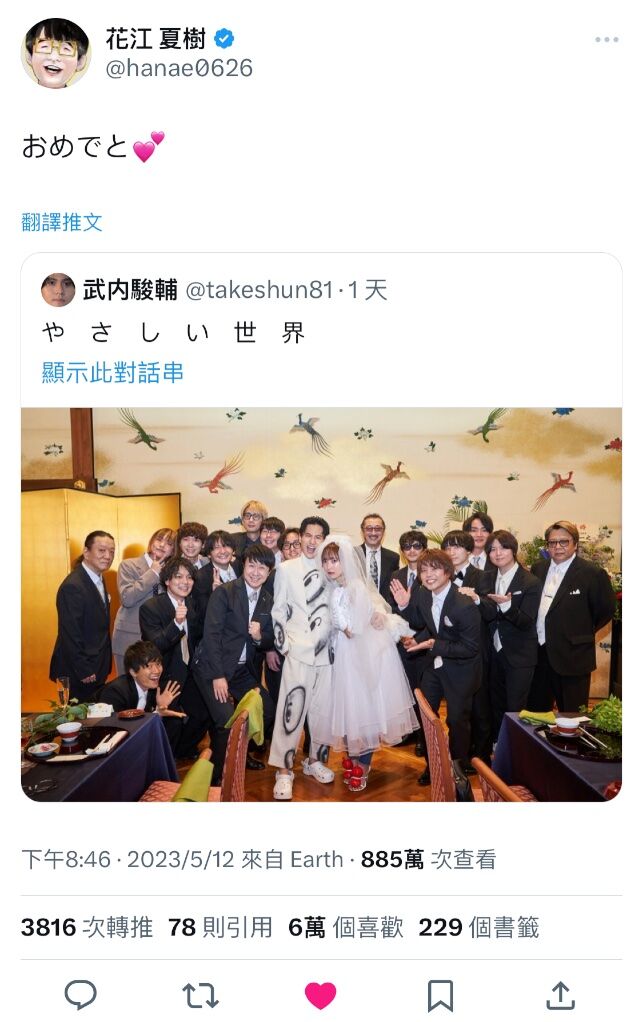Image resolution: width=643 pixels, height=1022 pixels.
Task: Toggle the bookmark icon
Action: [x=440, y=996]
